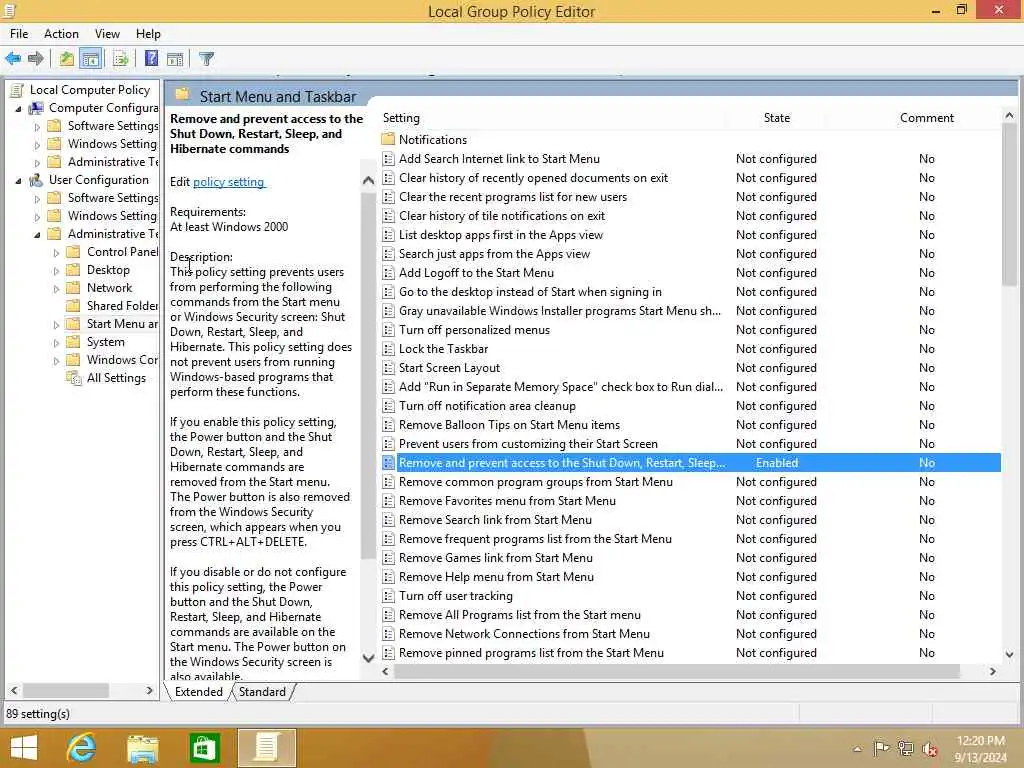Click the Back arrow toolbar icon

13,59
